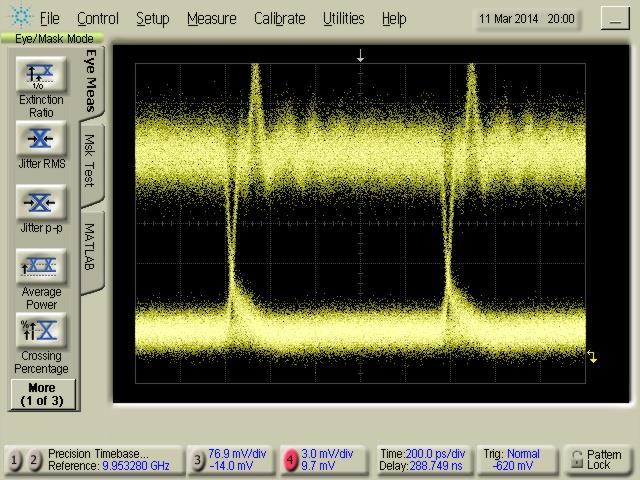This screenshot has width=640, height=480.
Task: Toggle channel 2 button
Action: coord(34,460)
